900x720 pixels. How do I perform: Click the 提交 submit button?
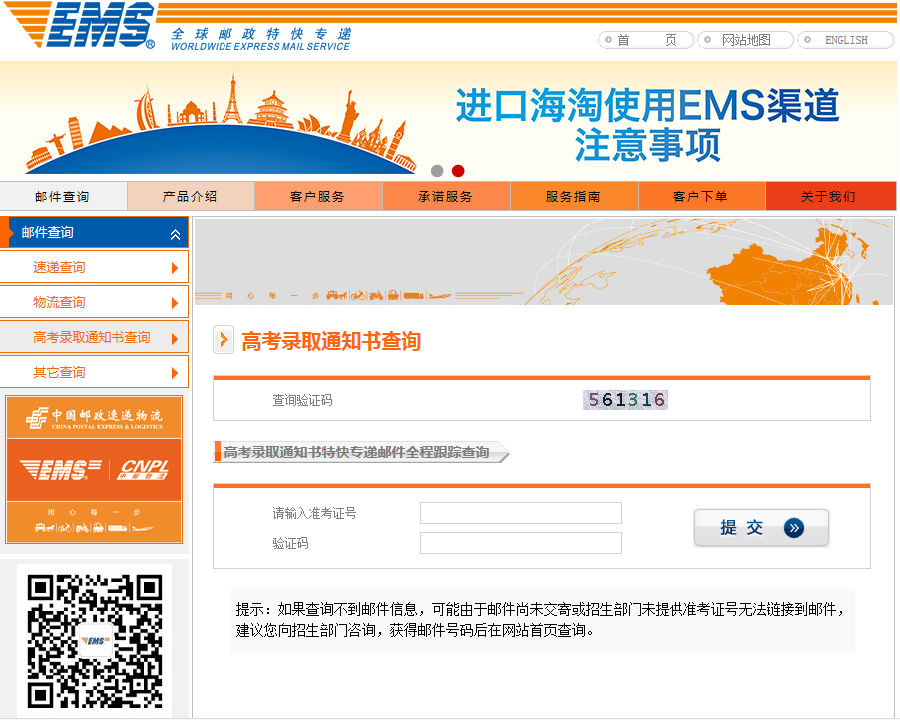pos(761,528)
